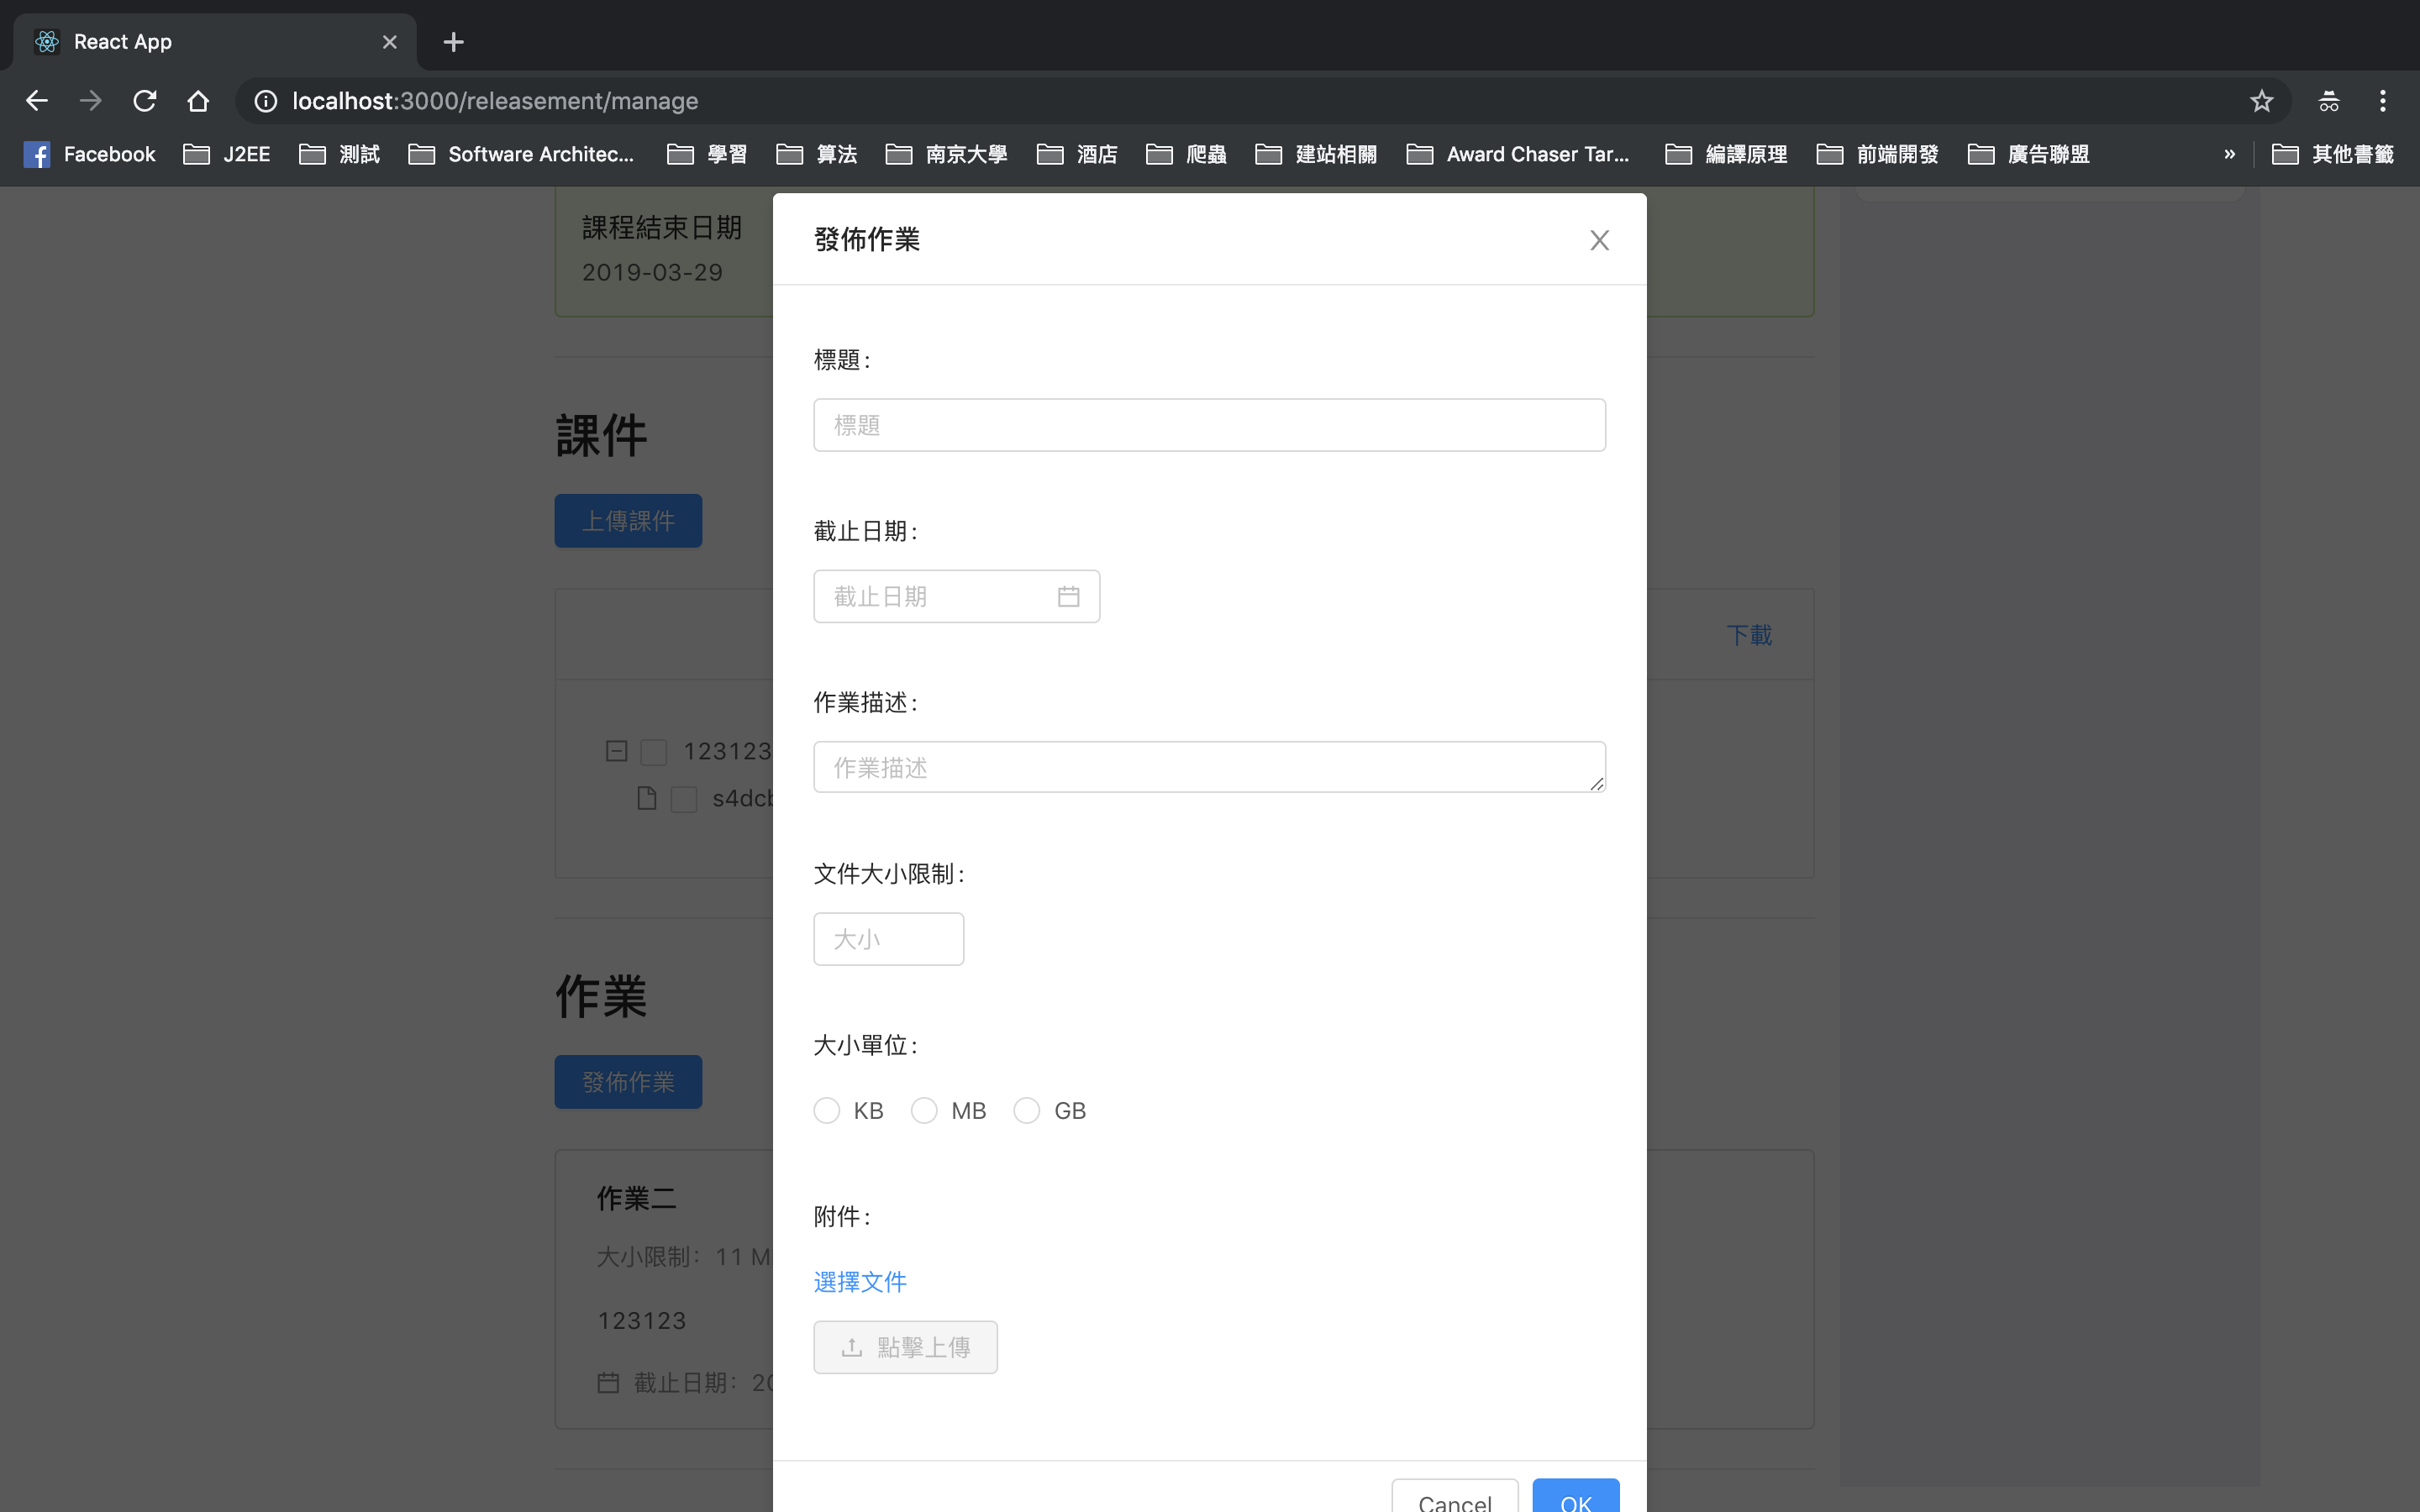
Task: Focus the 標題 title input field
Action: 1209,425
